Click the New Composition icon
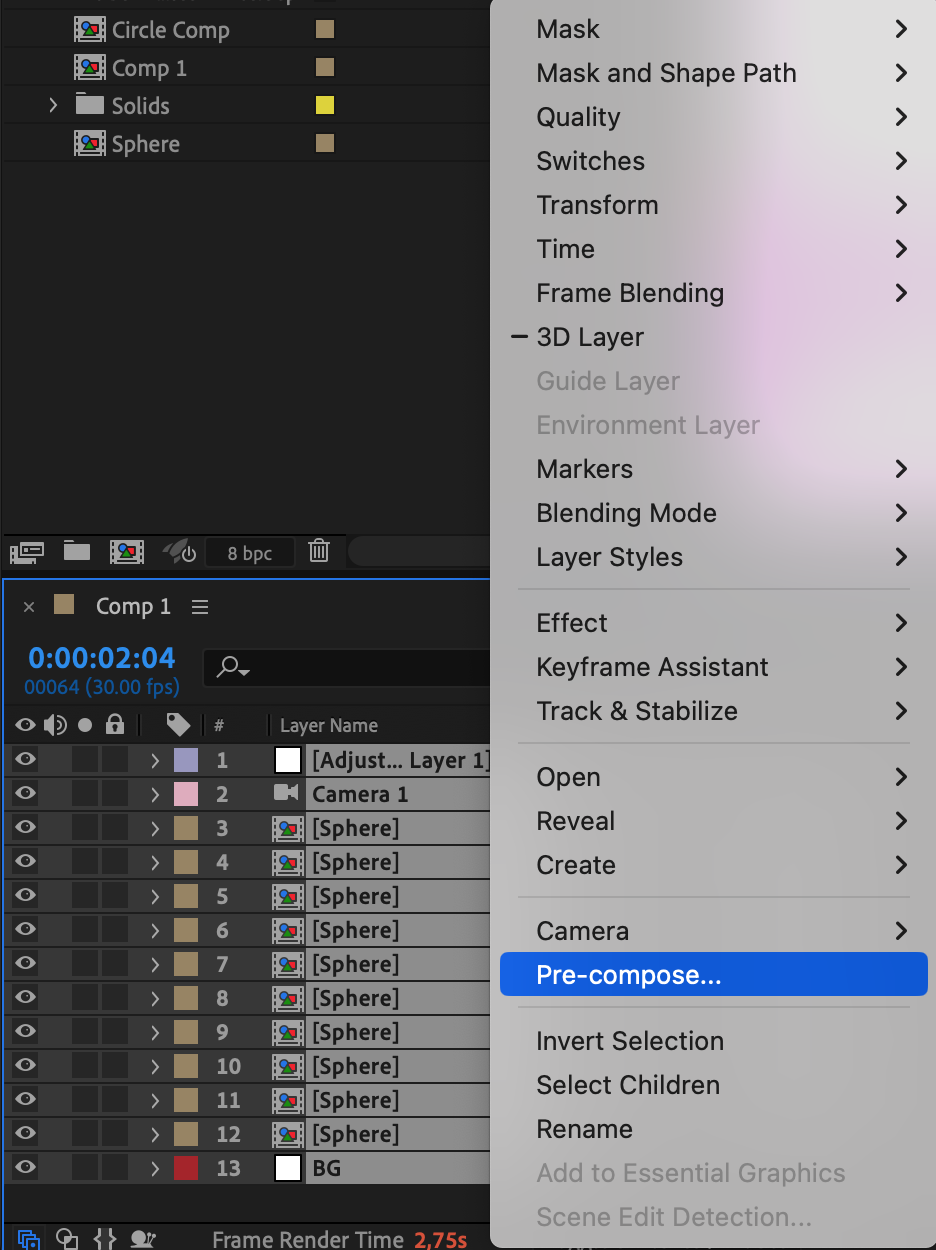 click(127, 551)
